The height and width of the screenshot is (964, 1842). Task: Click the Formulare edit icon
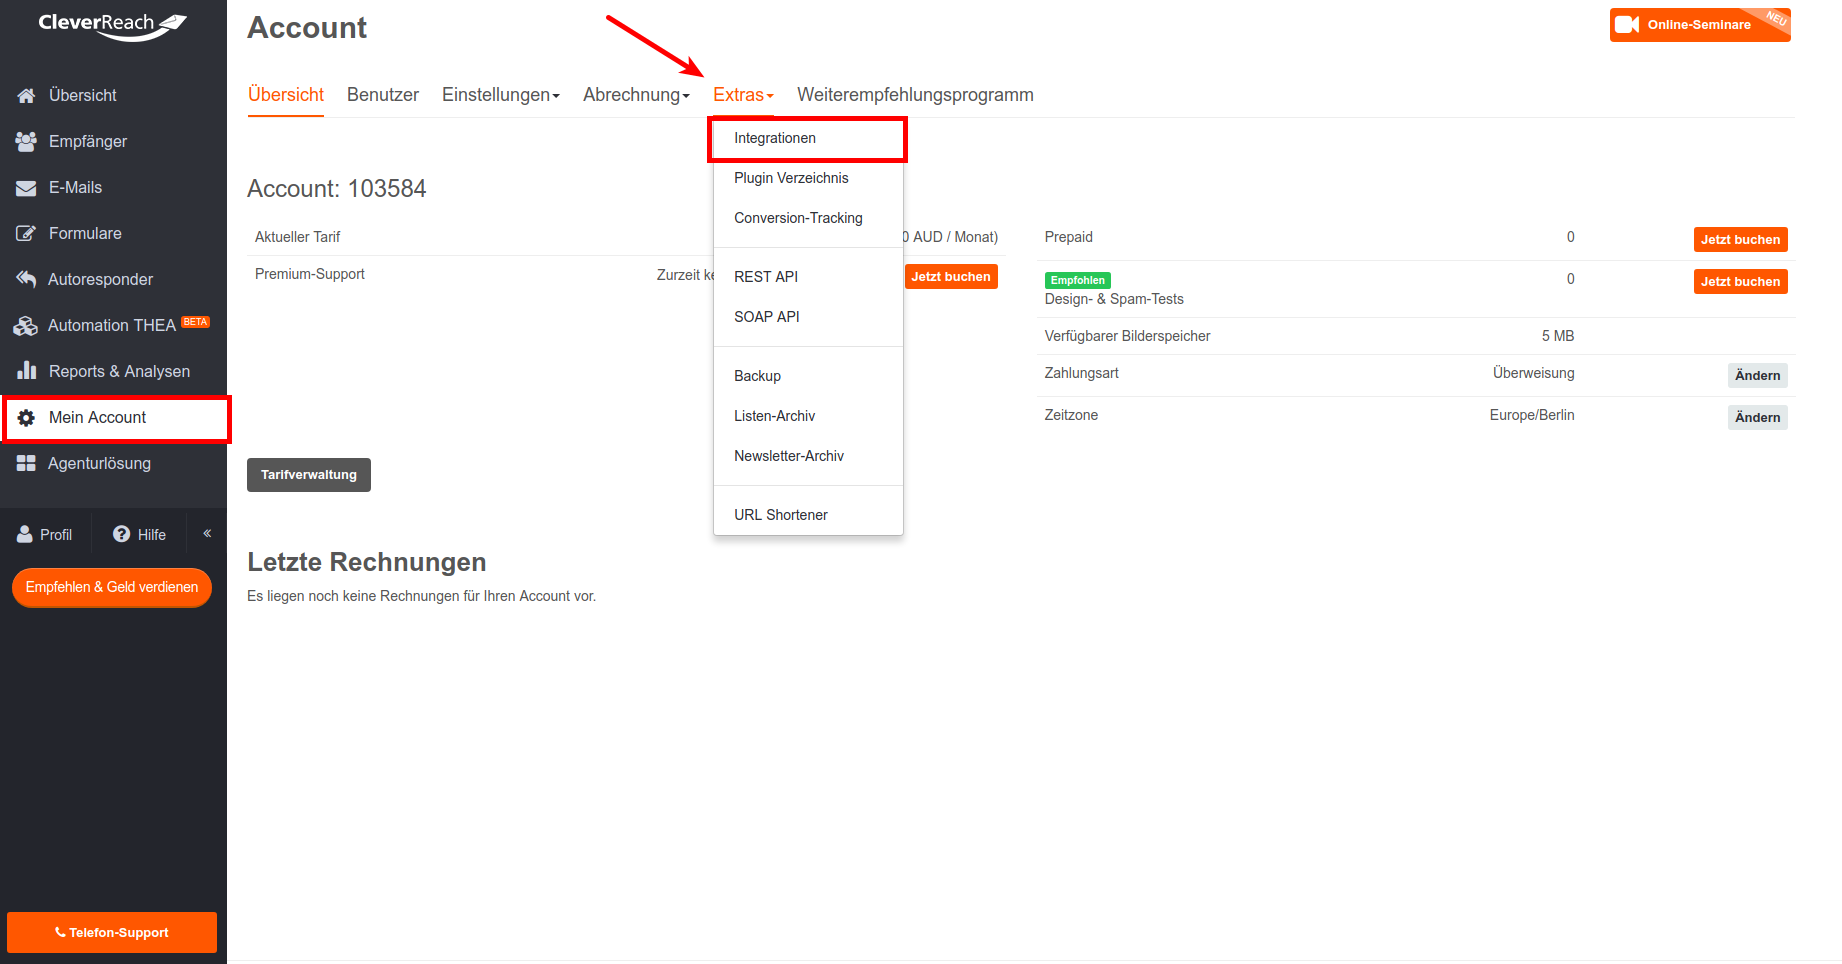point(27,233)
